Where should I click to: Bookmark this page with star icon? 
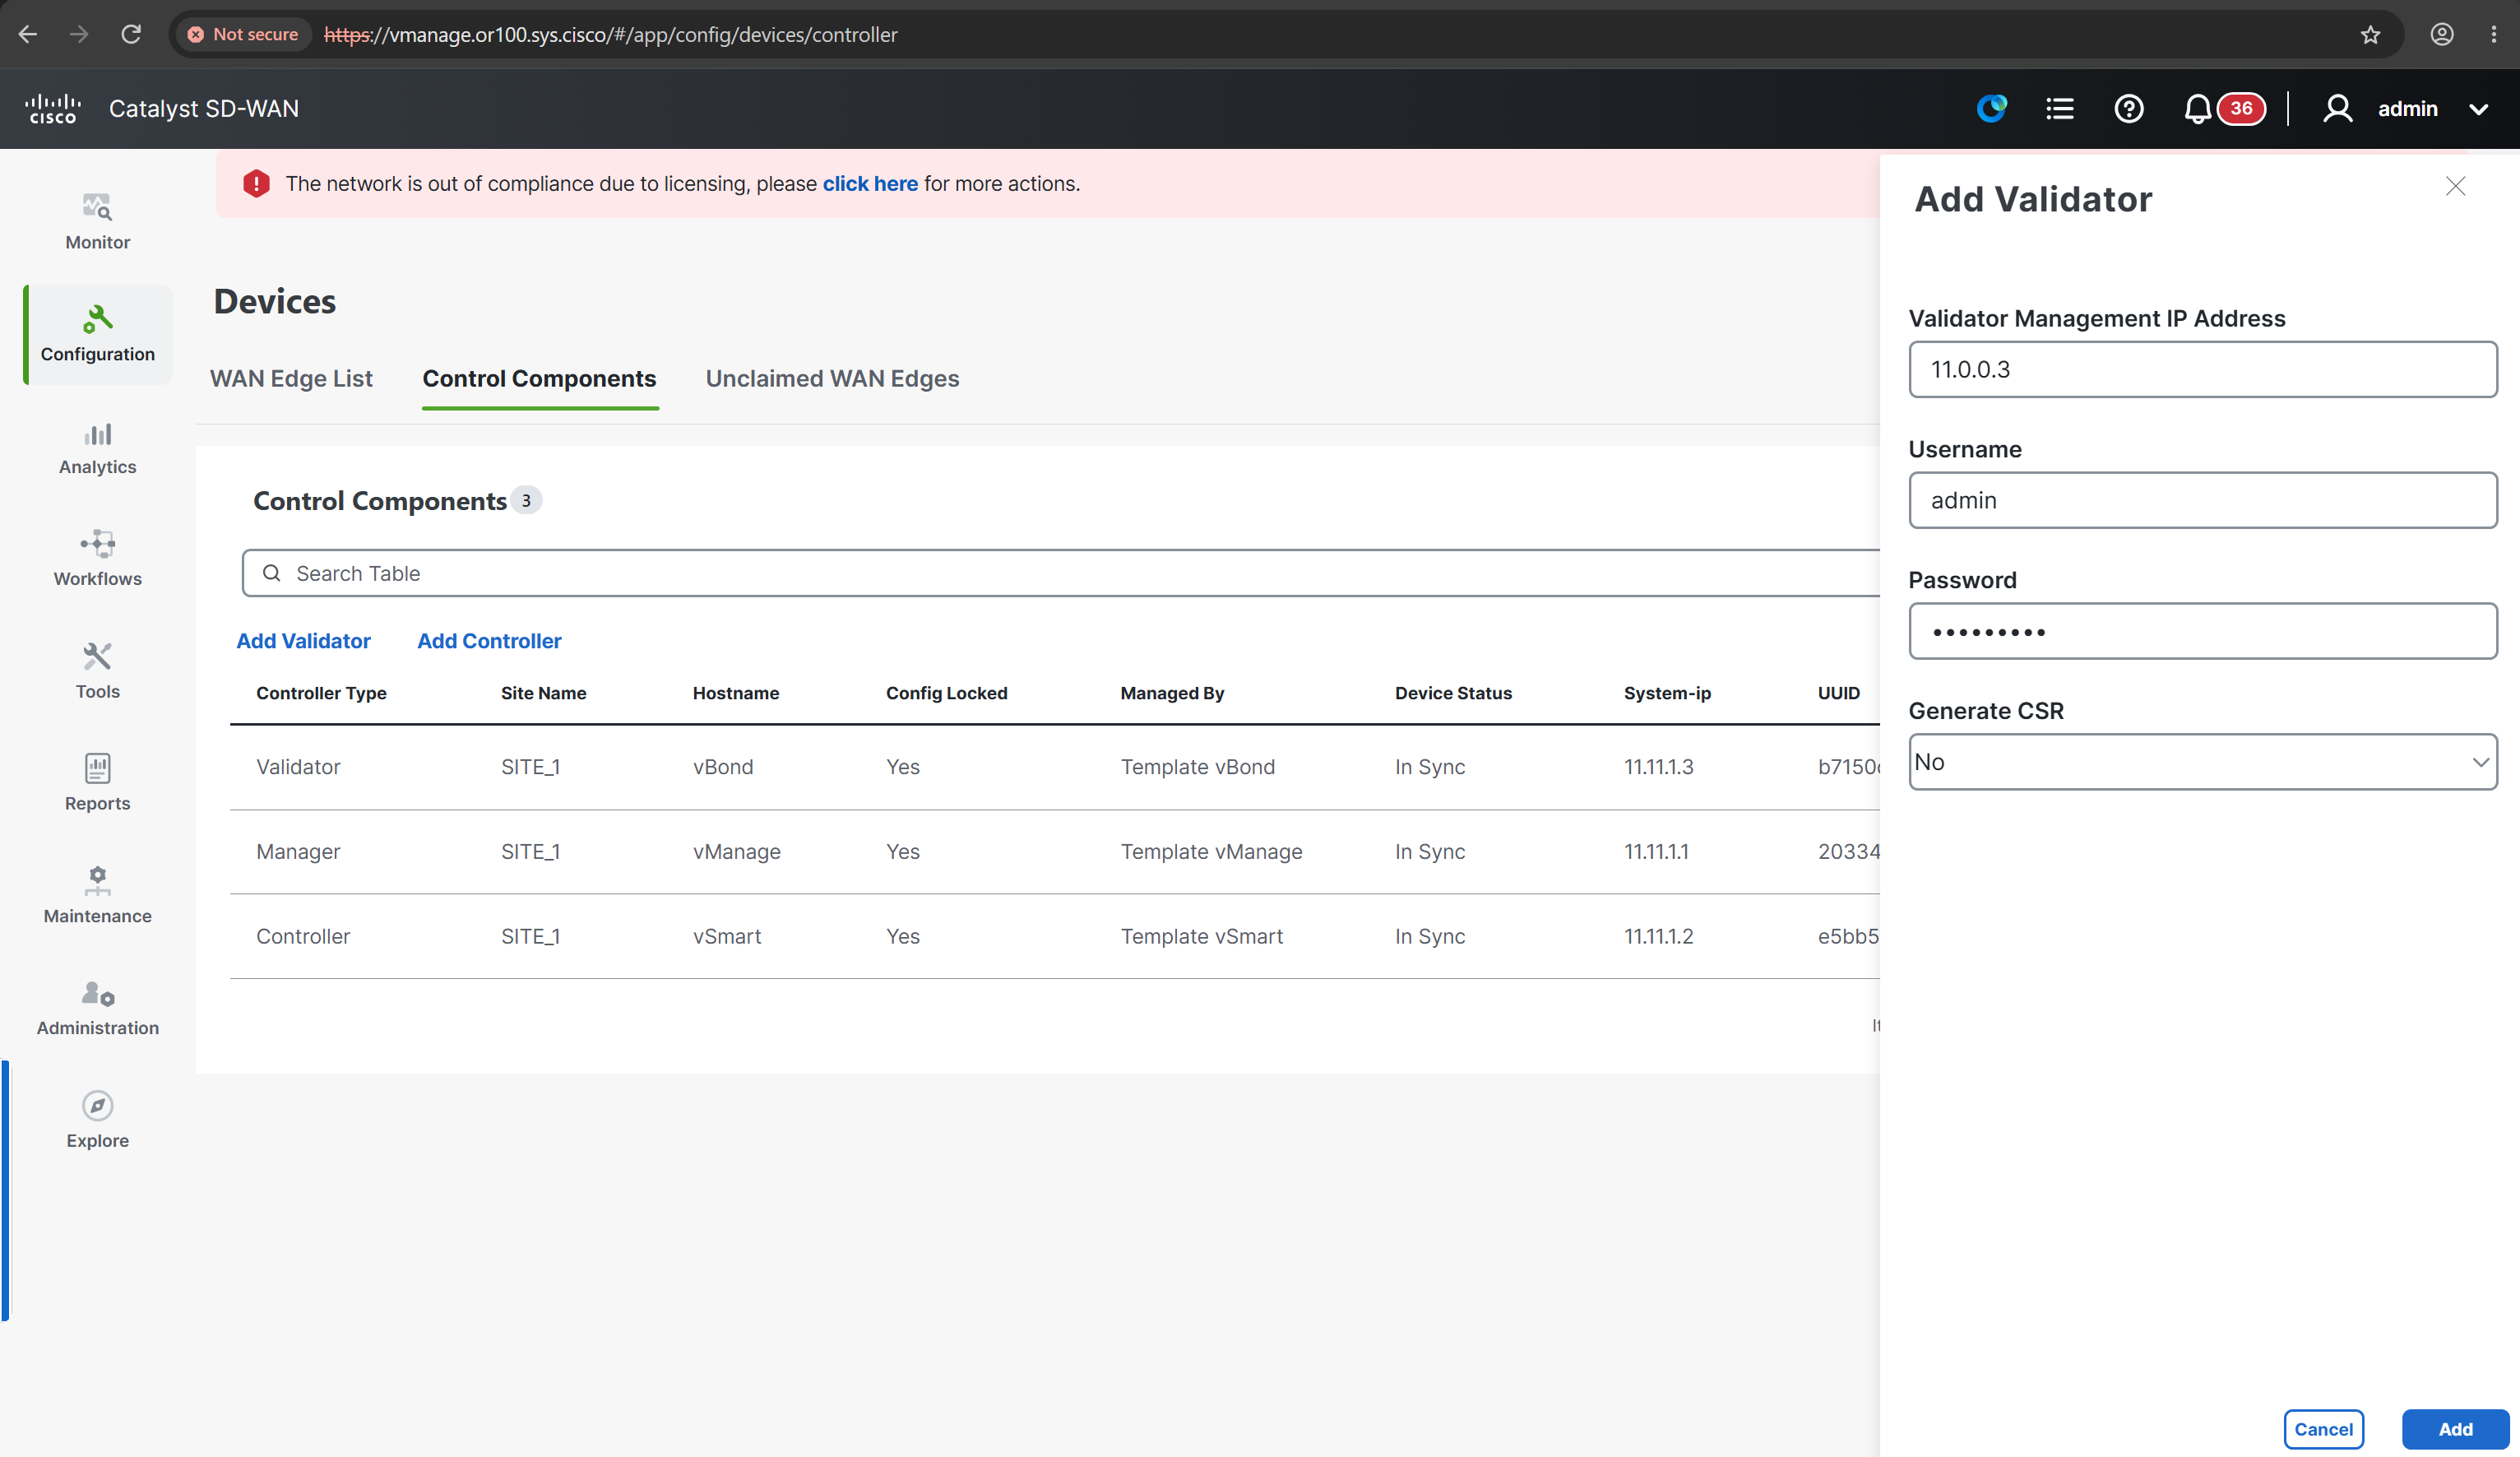click(x=2370, y=35)
